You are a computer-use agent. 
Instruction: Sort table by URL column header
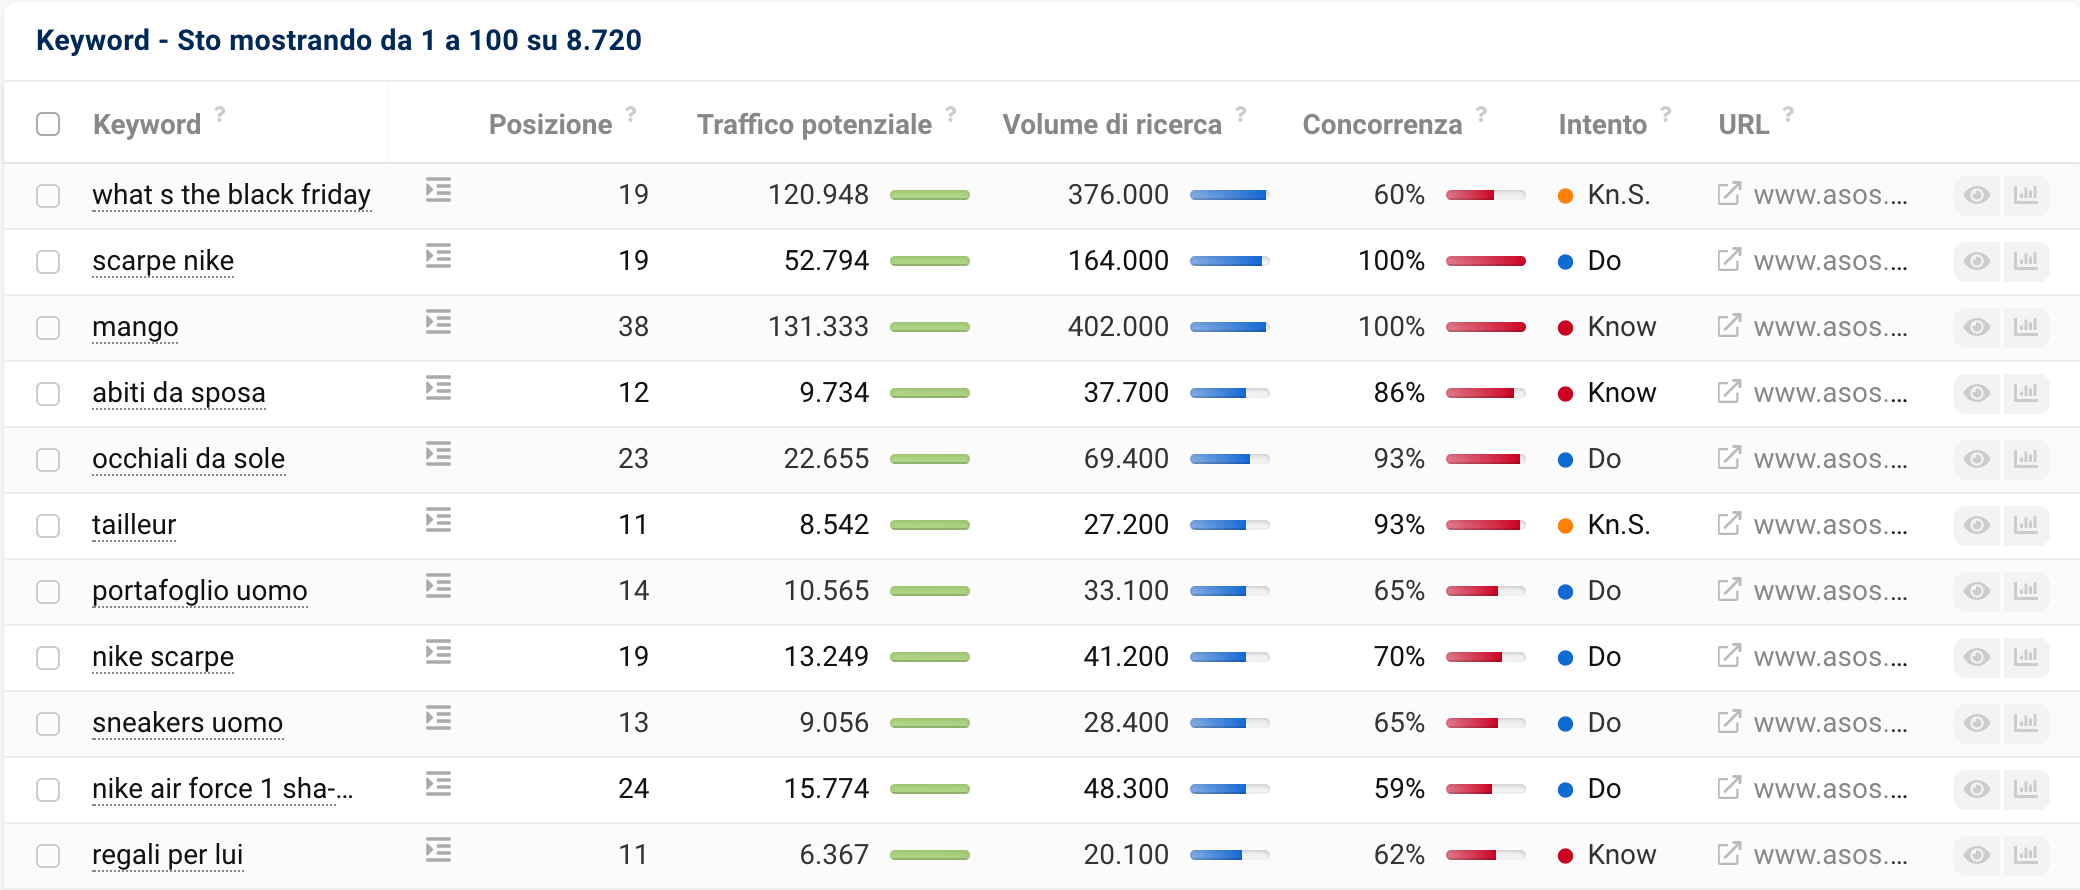pyautogui.click(x=1743, y=125)
